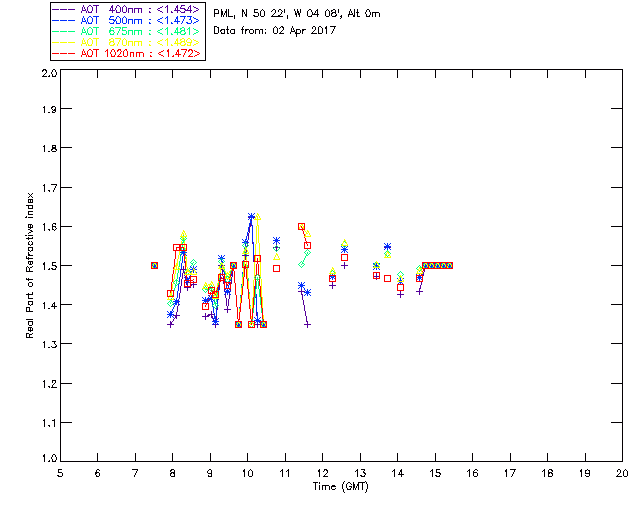640x512 pixels.
Task: Click the 'Real Part of Refractive Index' axis title
Action: 31,267
